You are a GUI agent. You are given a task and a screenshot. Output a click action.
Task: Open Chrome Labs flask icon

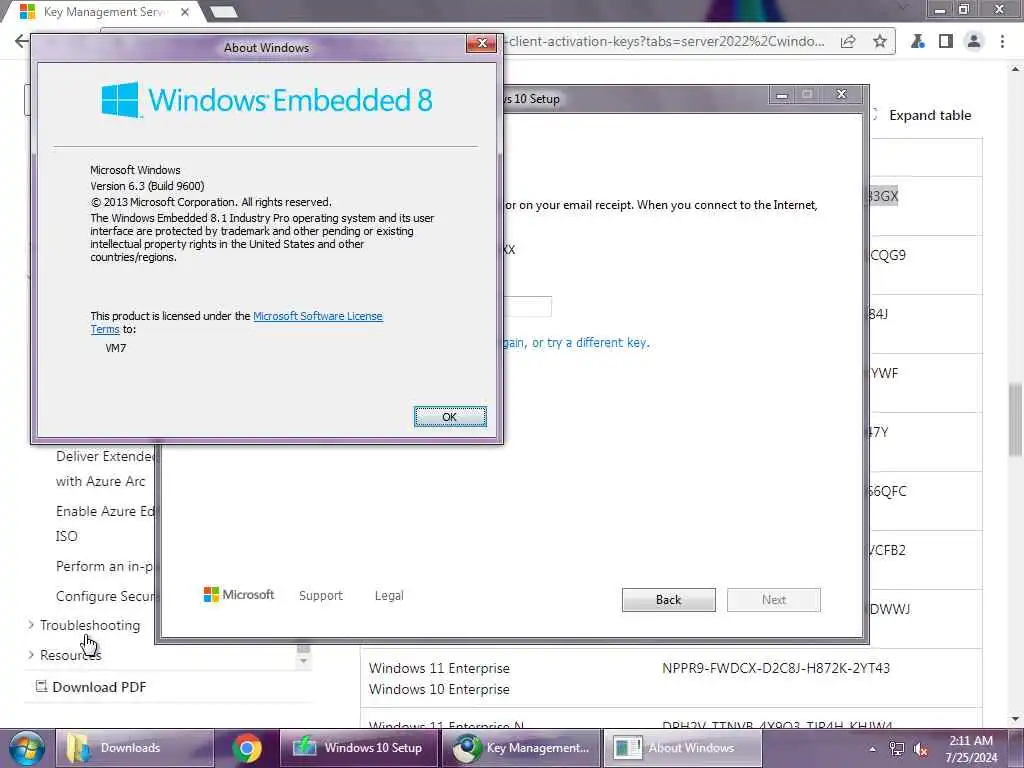pyautogui.click(x=918, y=42)
